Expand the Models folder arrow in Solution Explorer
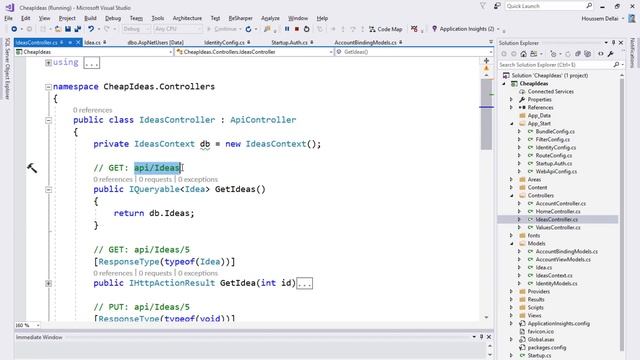 [512, 244]
